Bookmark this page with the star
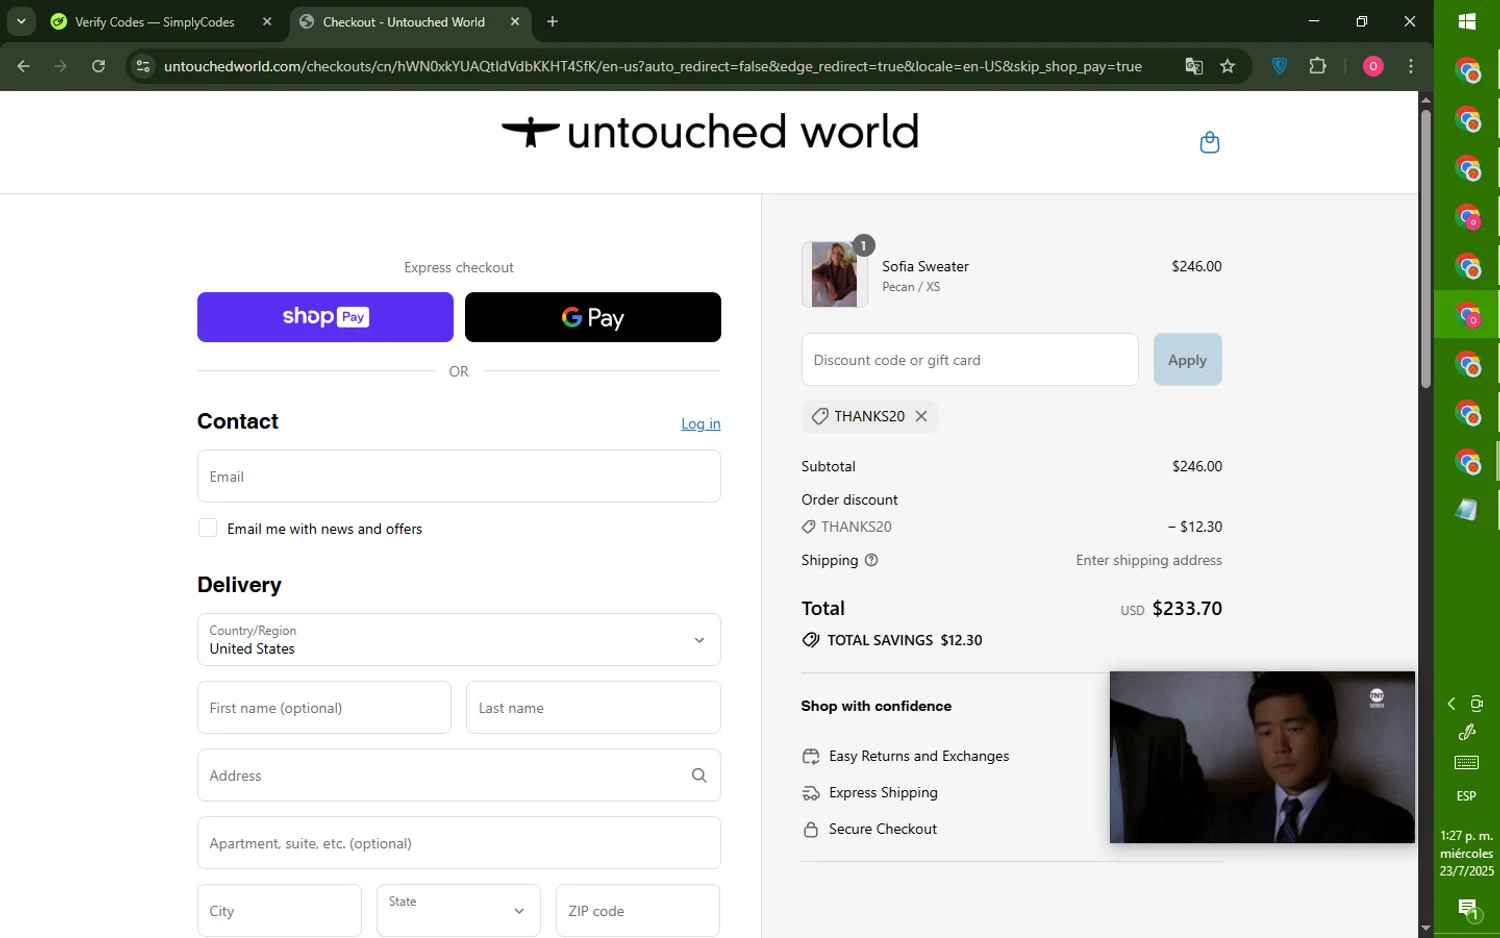The image size is (1500, 938). 1228,66
